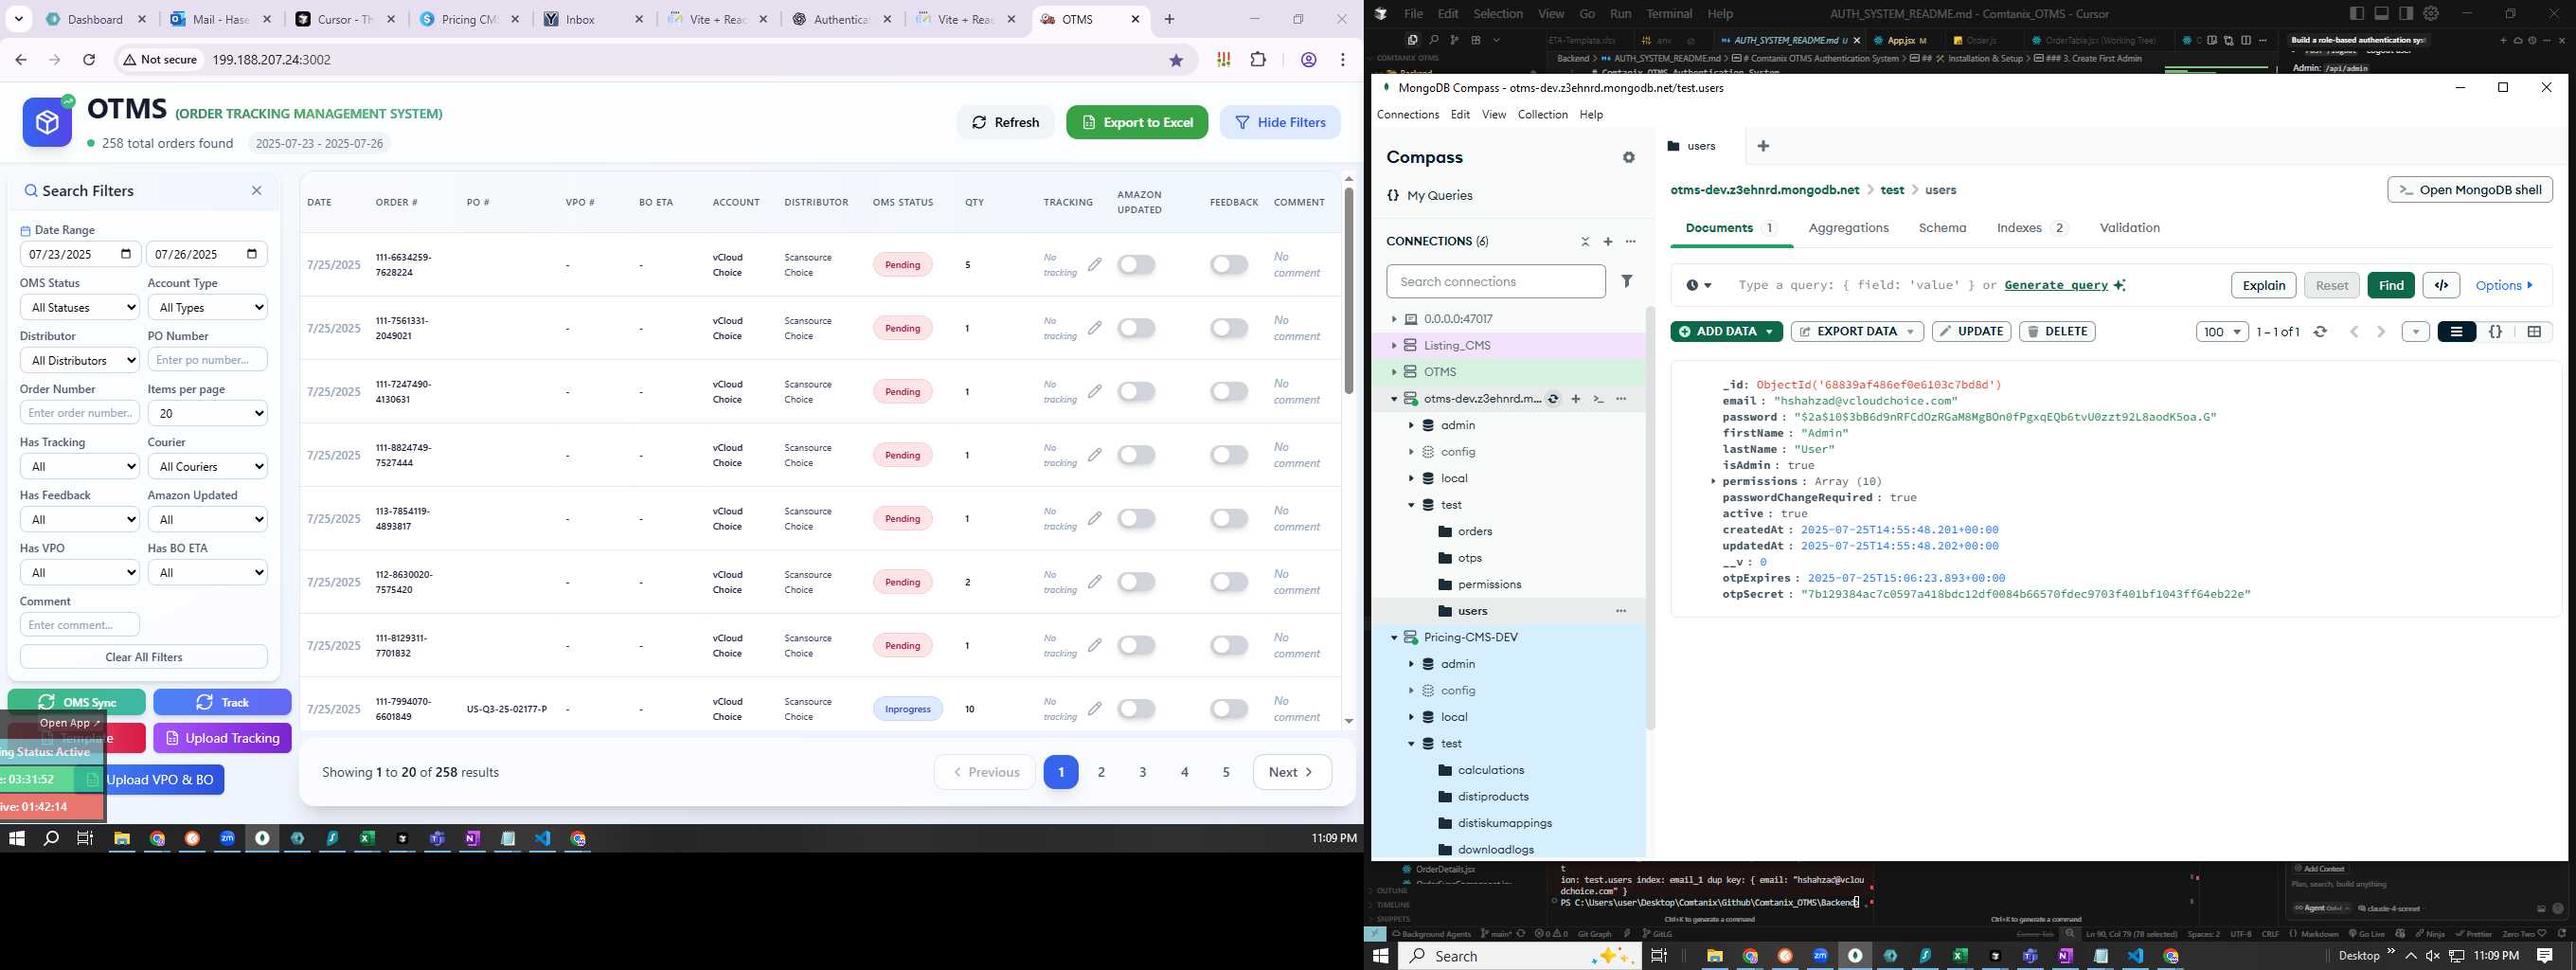Image resolution: width=2576 pixels, height=970 pixels.
Task: Refresh the documents list in Compass
Action: (x=2320, y=332)
